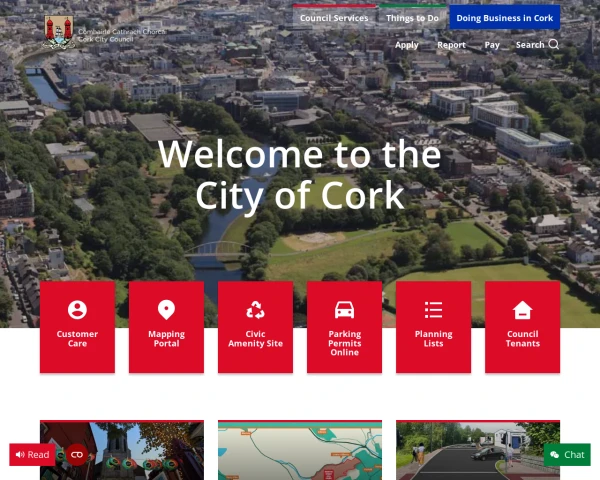Expand the Pay menu
This screenshot has width=600, height=480.
coord(492,45)
